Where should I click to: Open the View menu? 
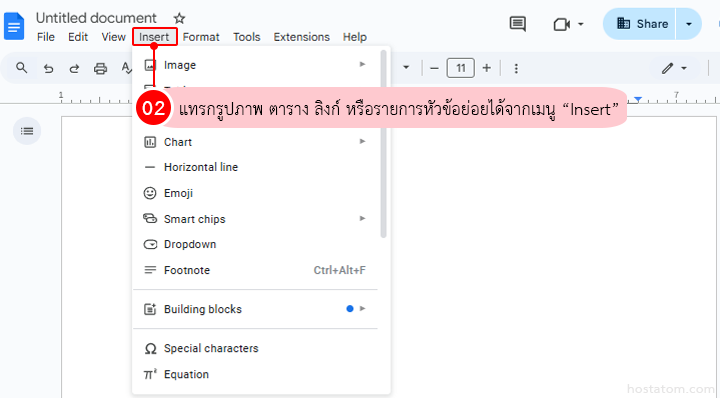tap(113, 37)
